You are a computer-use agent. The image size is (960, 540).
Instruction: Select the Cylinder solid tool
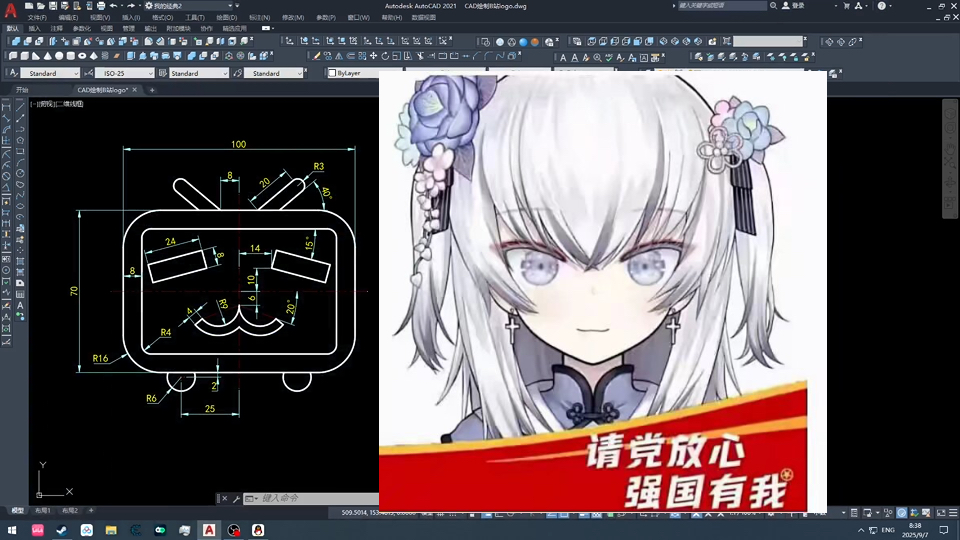[70, 56]
